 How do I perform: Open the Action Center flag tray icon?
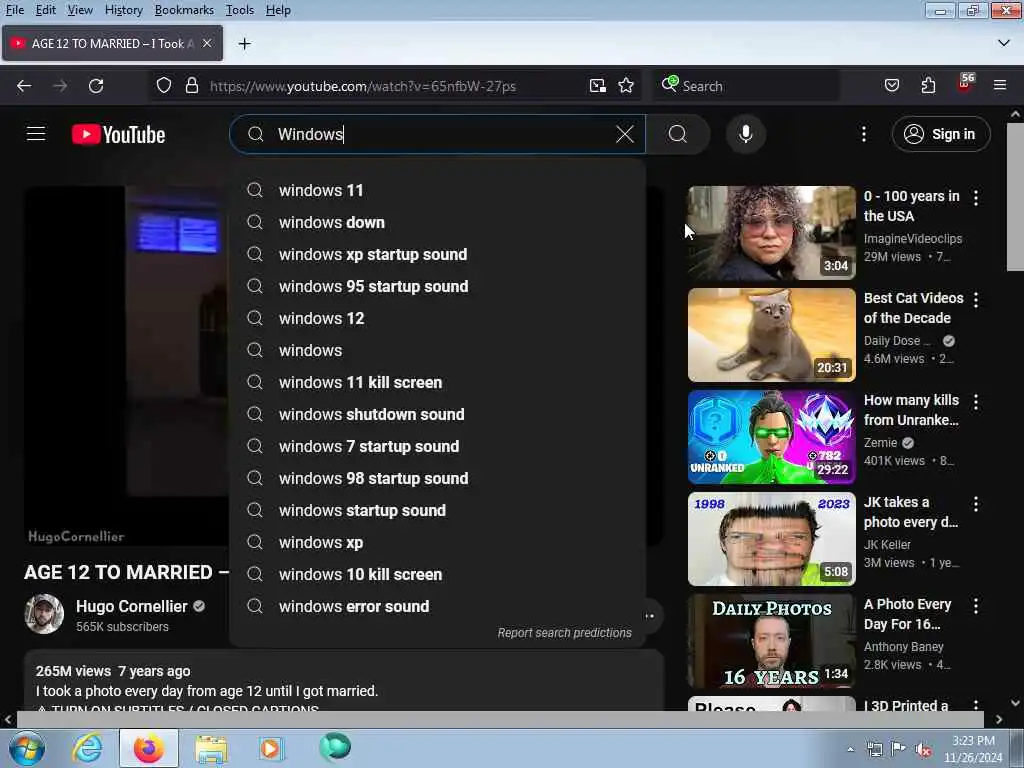pyautogui.click(x=899, y=748)
